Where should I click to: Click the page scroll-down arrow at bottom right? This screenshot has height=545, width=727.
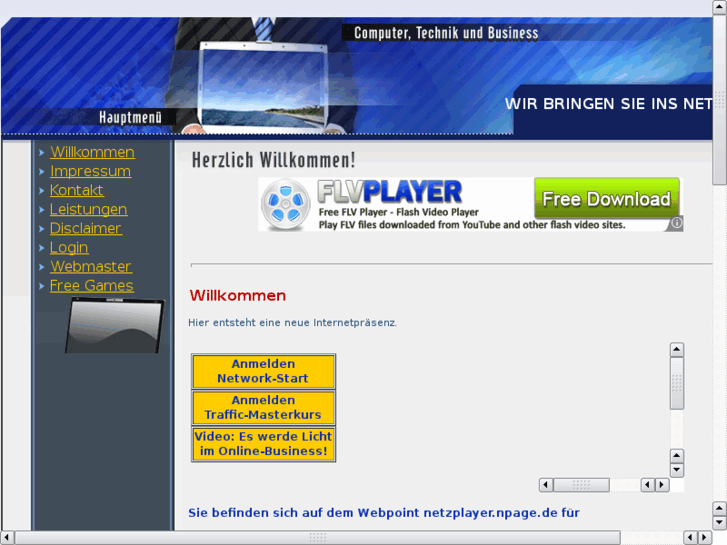click(720, 523)
